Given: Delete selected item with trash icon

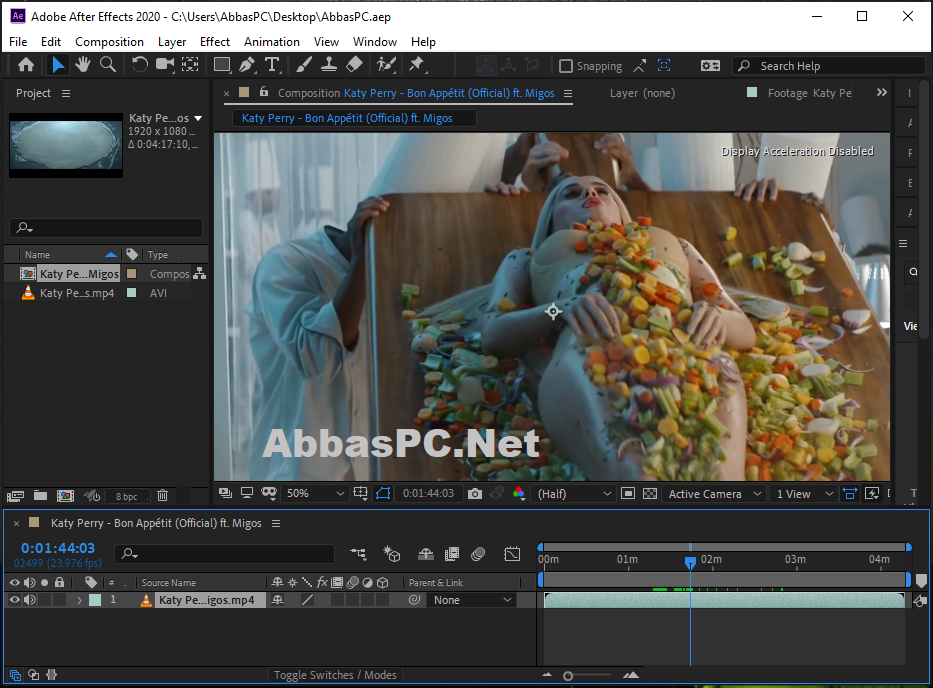Looking at the screenshot, I should (x=162, y=495).
